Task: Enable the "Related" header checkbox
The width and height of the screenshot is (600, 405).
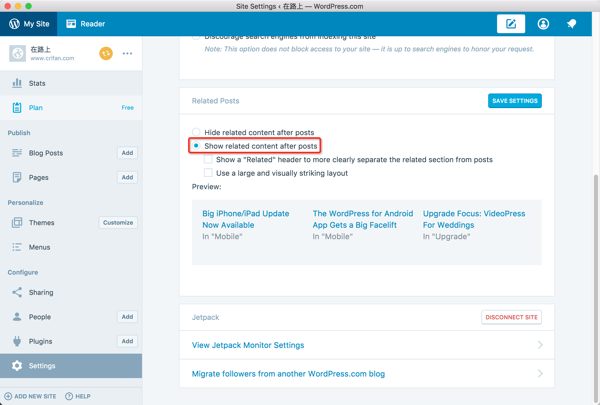Action: coord(208,159)
